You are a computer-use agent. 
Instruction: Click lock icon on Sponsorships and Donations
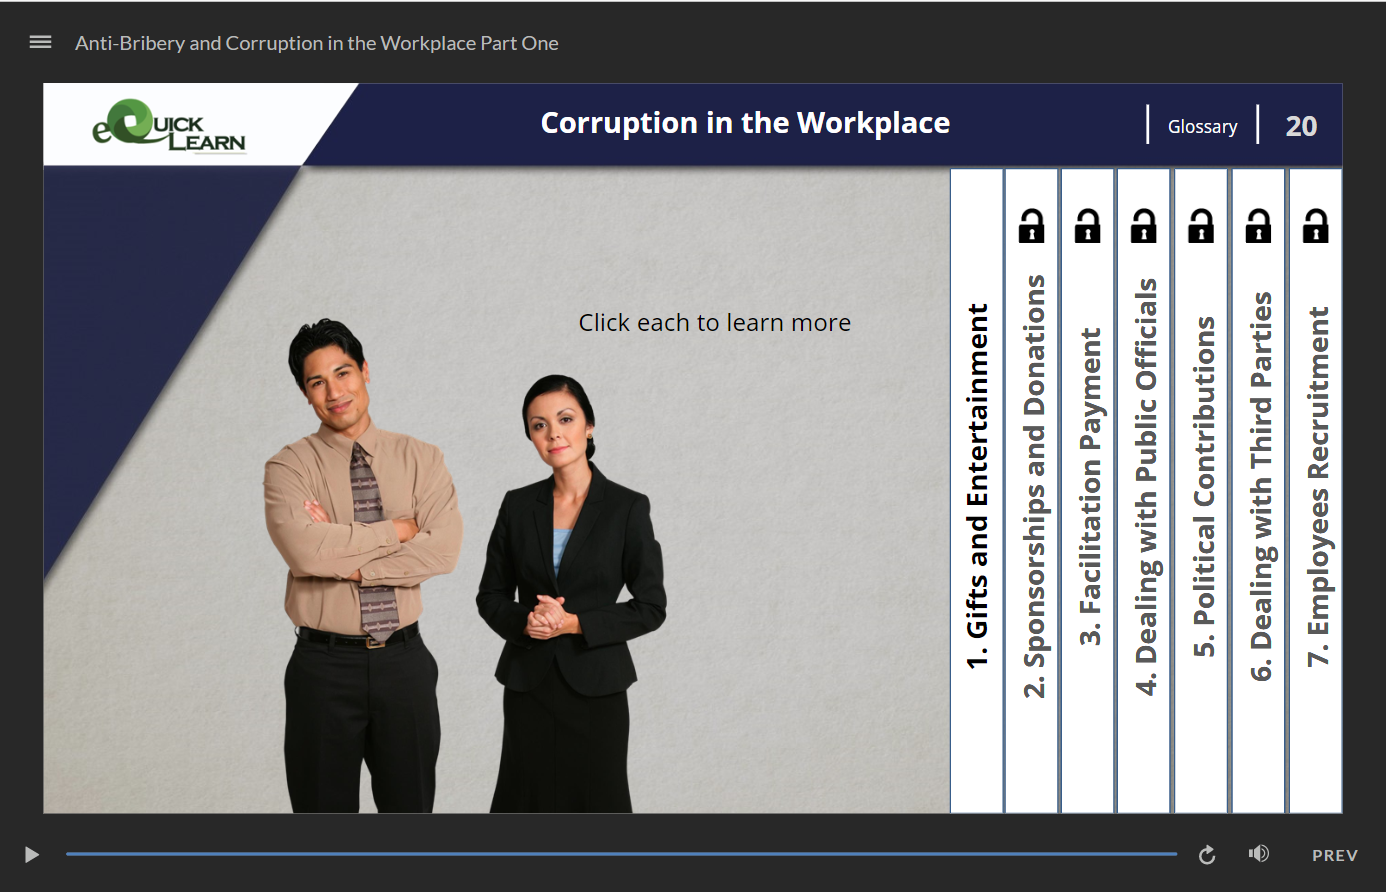pyautogui.click(x=1031, y=227)
